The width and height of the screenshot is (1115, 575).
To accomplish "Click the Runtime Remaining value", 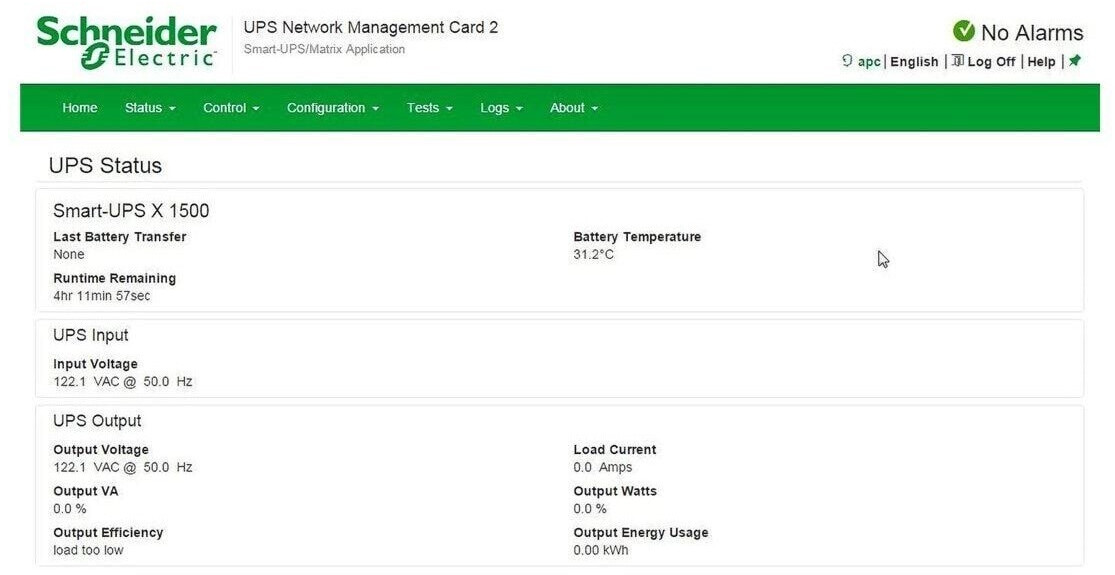I will coord(102,296).
